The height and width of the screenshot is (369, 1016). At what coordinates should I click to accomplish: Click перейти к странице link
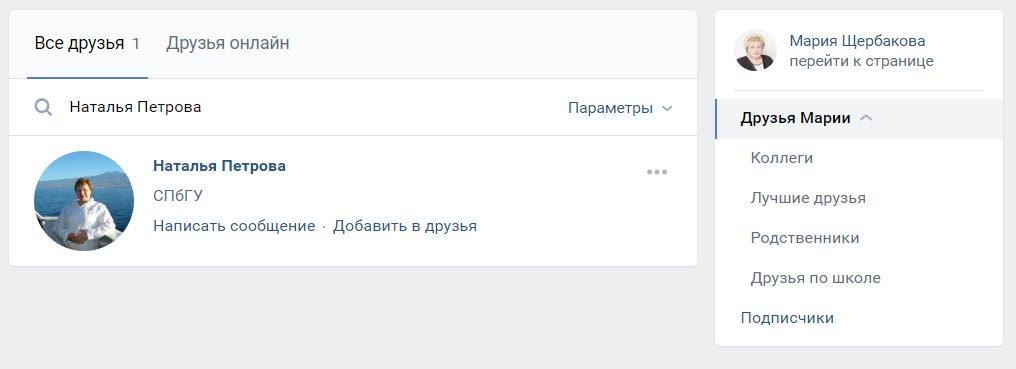861,61
